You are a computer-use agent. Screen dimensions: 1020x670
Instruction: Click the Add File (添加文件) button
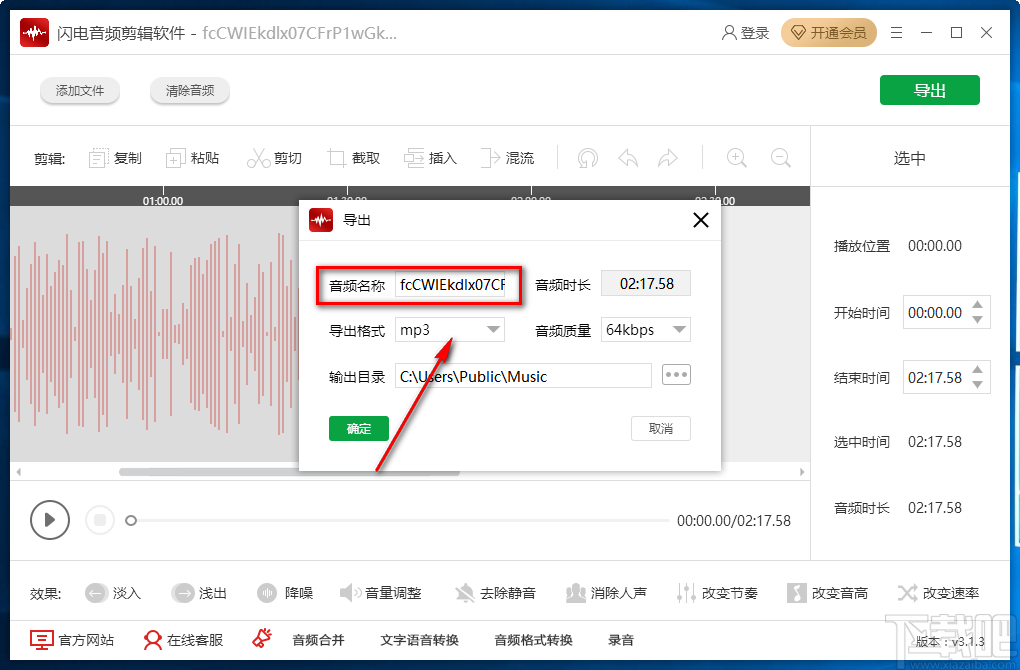[80, 90]
